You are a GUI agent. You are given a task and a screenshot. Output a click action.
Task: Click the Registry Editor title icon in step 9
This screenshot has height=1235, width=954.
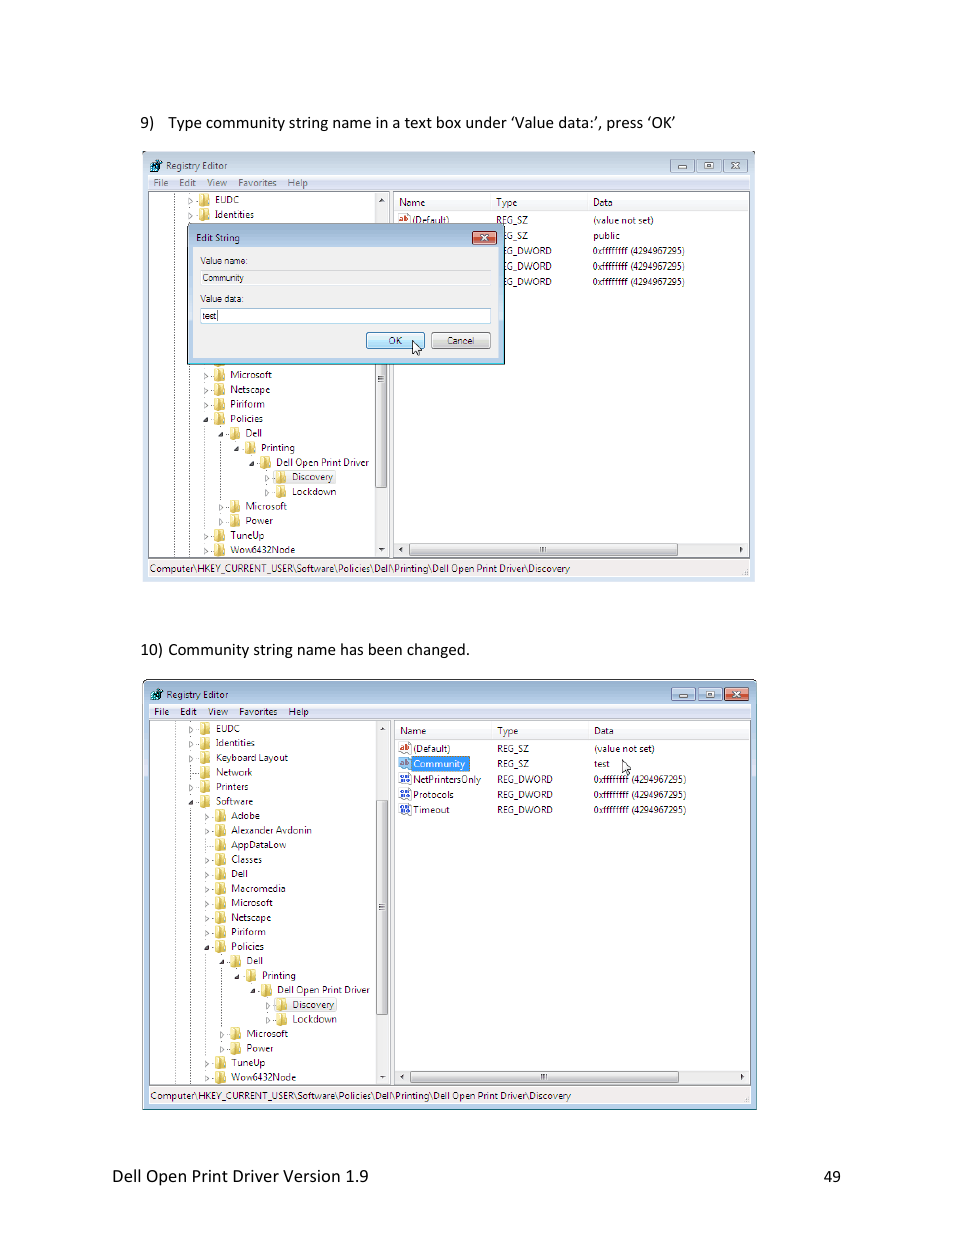pyautogui.click(x=156, y=166)
